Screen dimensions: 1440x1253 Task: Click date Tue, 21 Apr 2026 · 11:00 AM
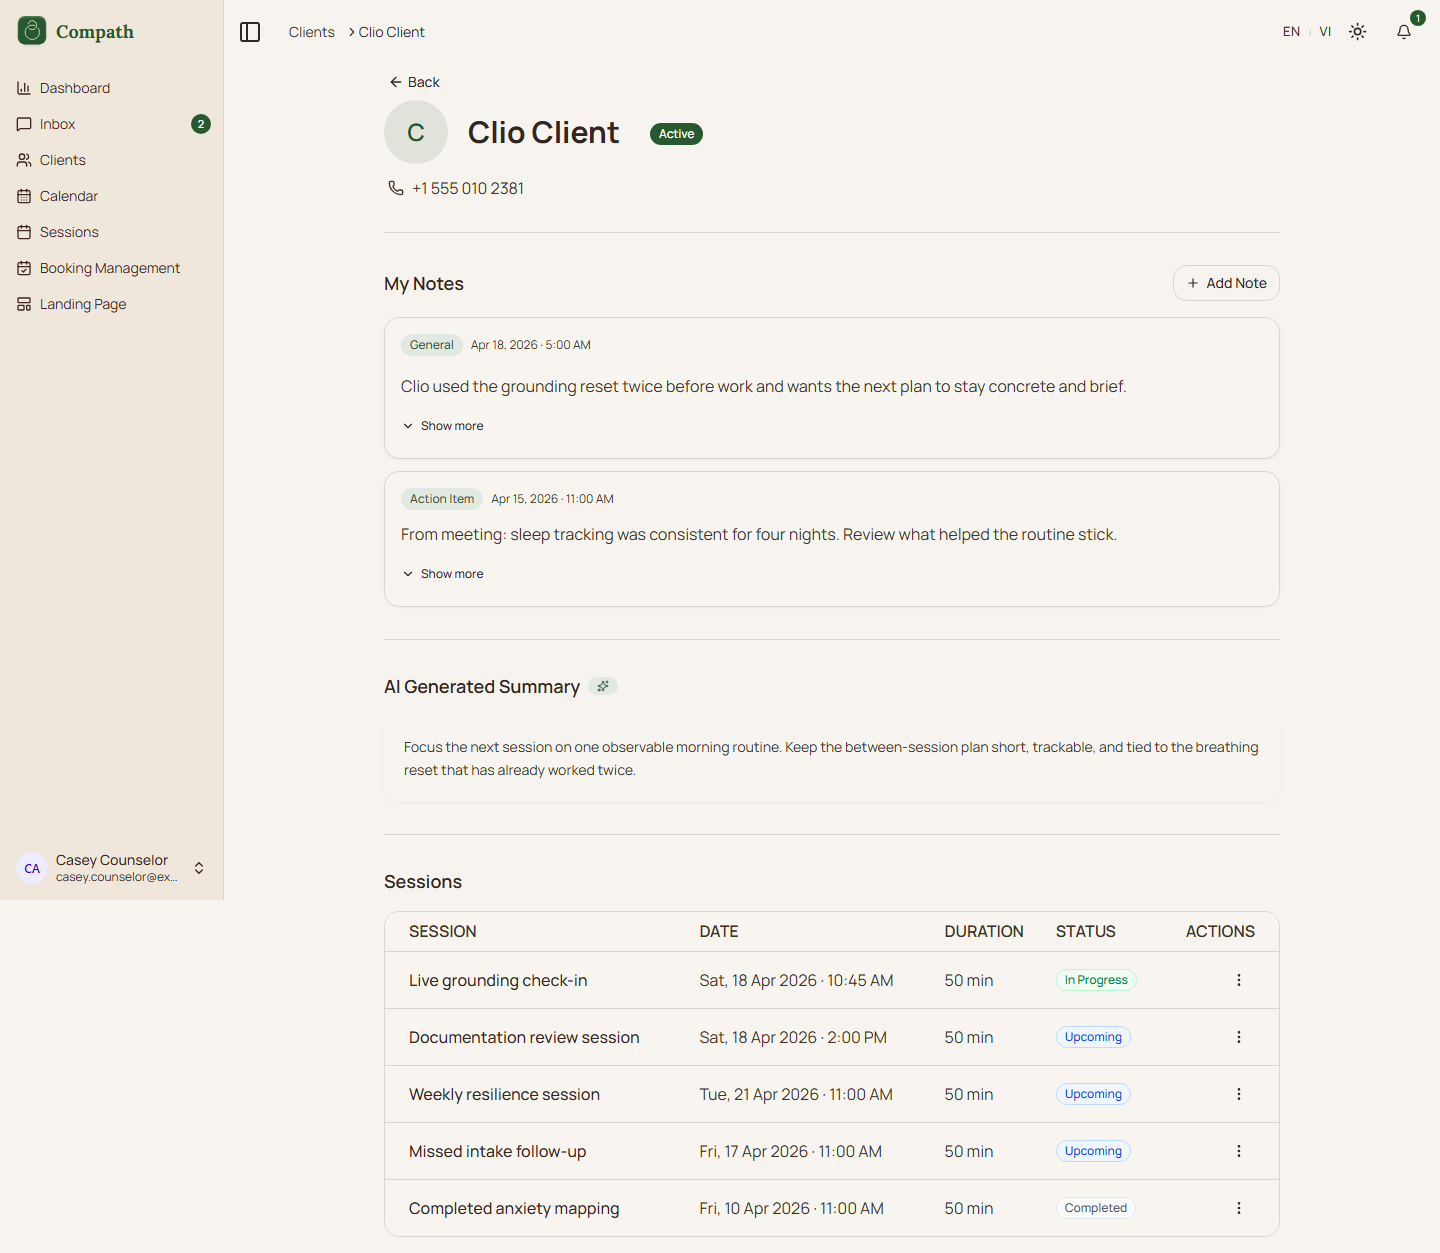point(796,1094)
